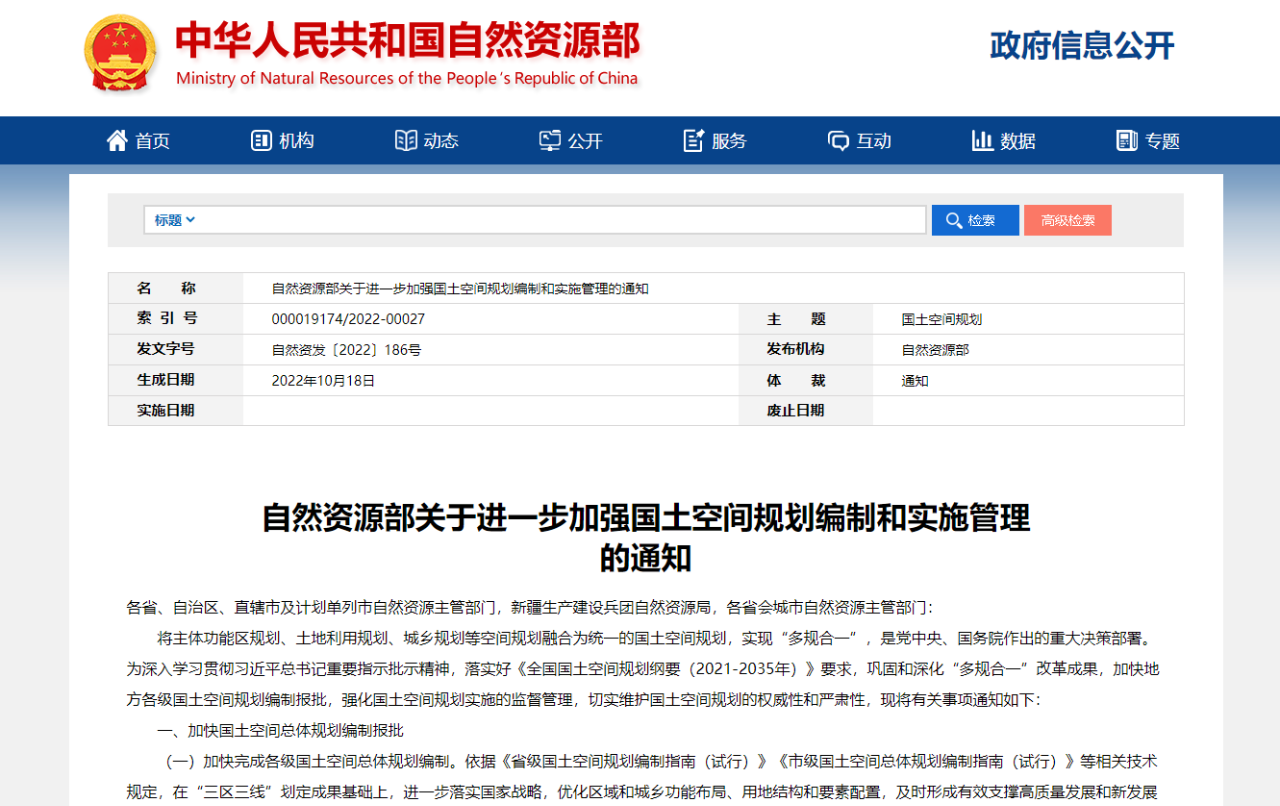Click the 动态 open-book icon
Image resolution: width=1280 pixels, height=806 pixels.
(x=406, y=141)
